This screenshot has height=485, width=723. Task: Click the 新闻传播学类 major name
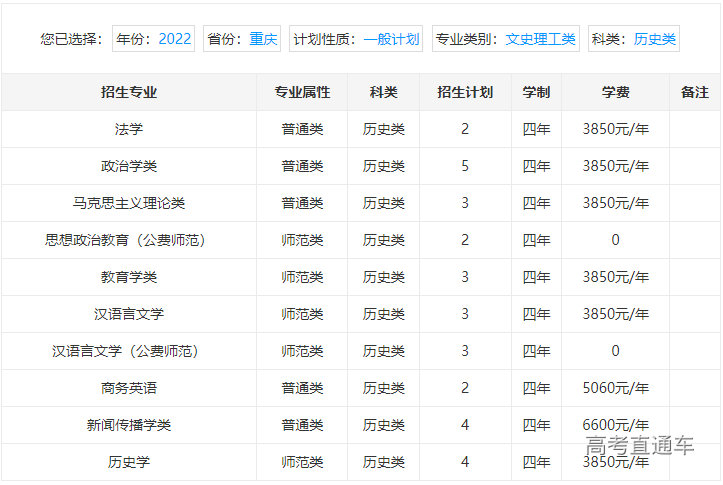point(129,425)
